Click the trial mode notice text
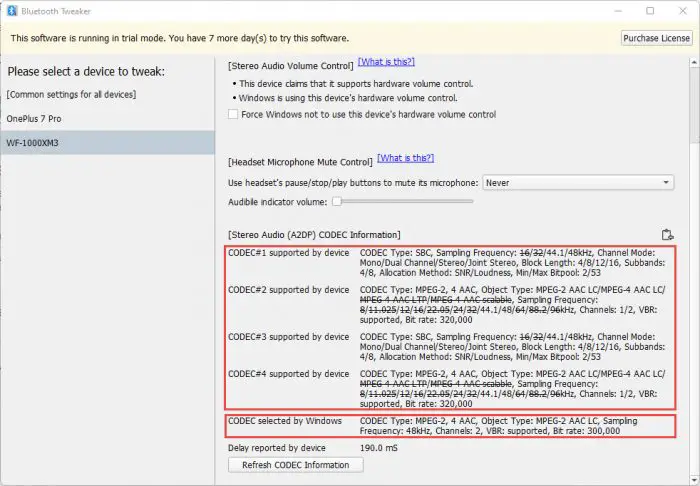The height and width of the screenshot is (486, 700). click(x=179, y=38)
